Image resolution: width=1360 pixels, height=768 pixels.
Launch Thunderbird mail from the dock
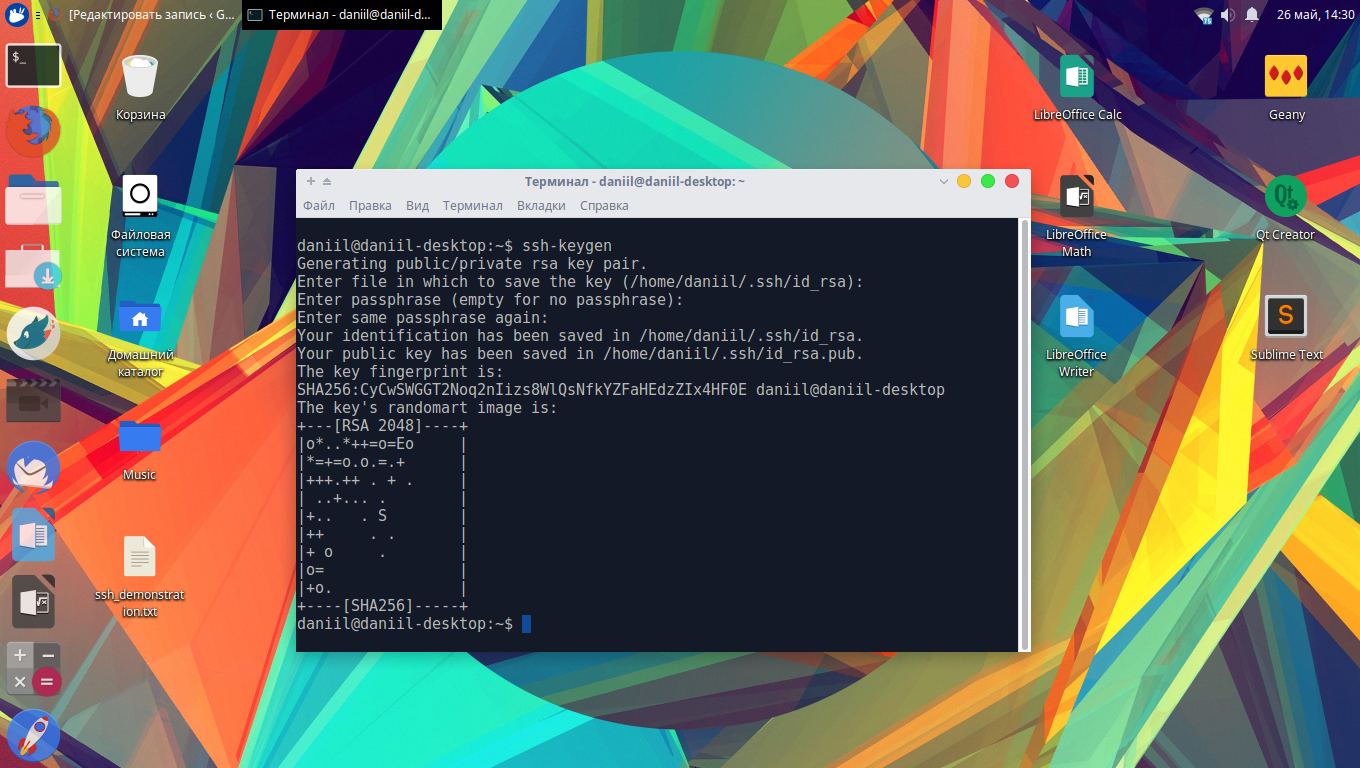pos(33,468)
